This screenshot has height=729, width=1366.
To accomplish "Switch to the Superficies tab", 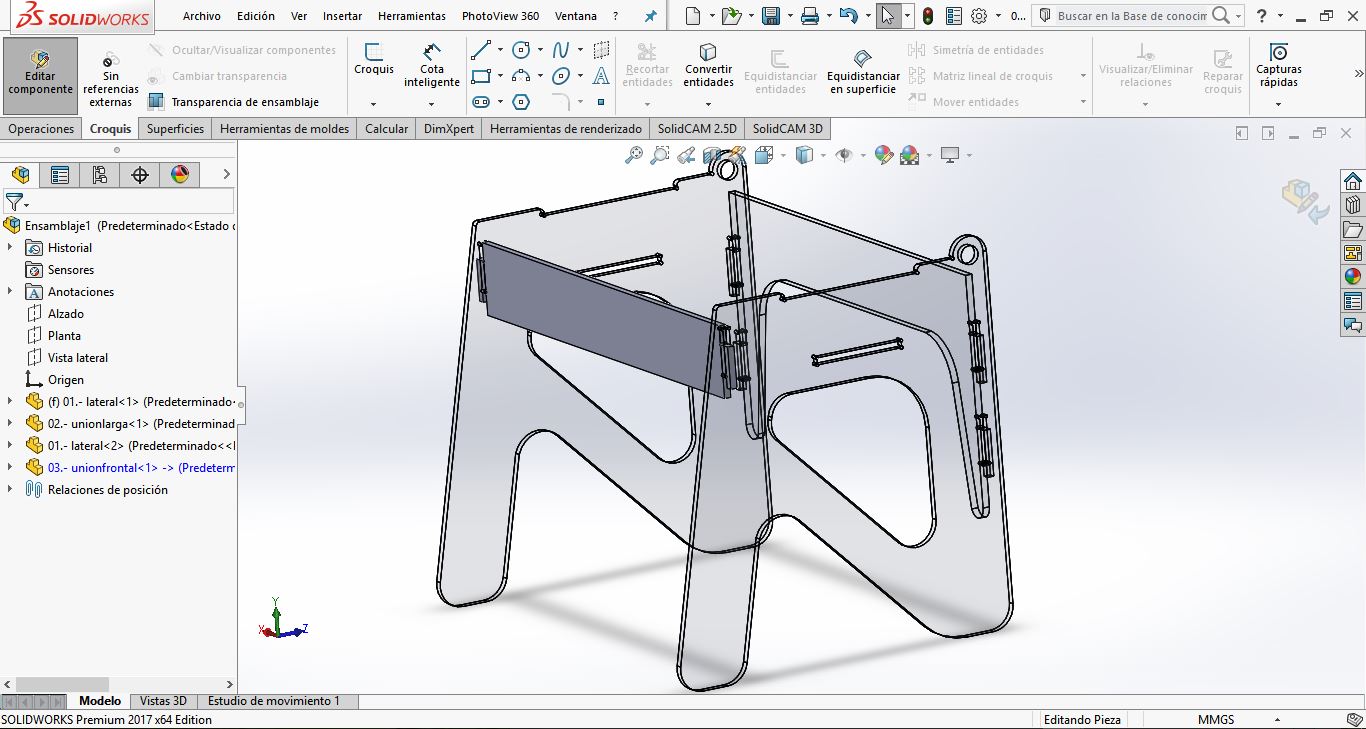I will tap(175, 129).
